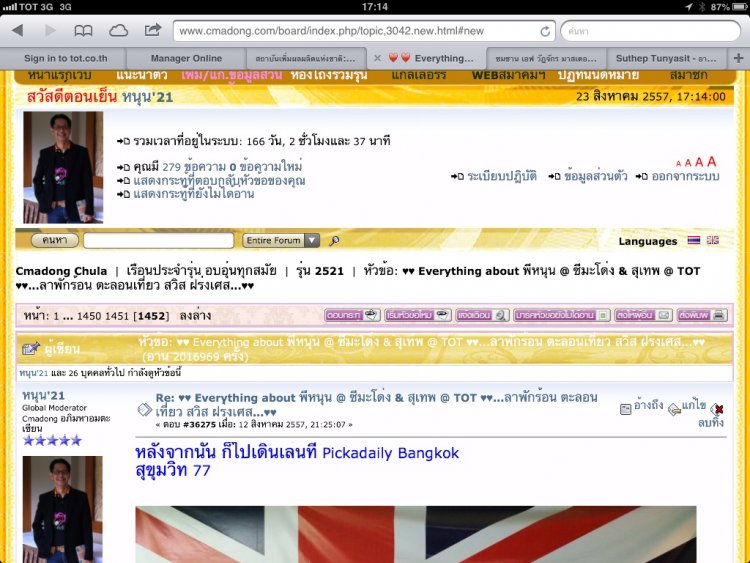This screenshot has height=563, width=750.
Task: Open ห้องโถงรวมรุ่น menu item
Action: coord(329,76)
